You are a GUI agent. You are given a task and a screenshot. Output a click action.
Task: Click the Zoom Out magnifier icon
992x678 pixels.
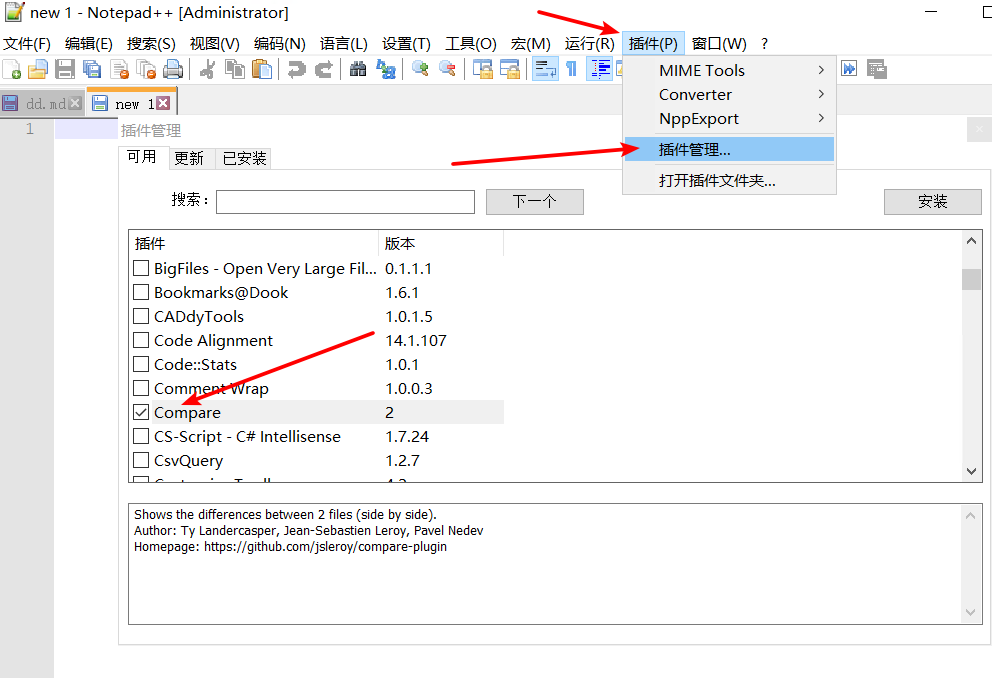447,69
